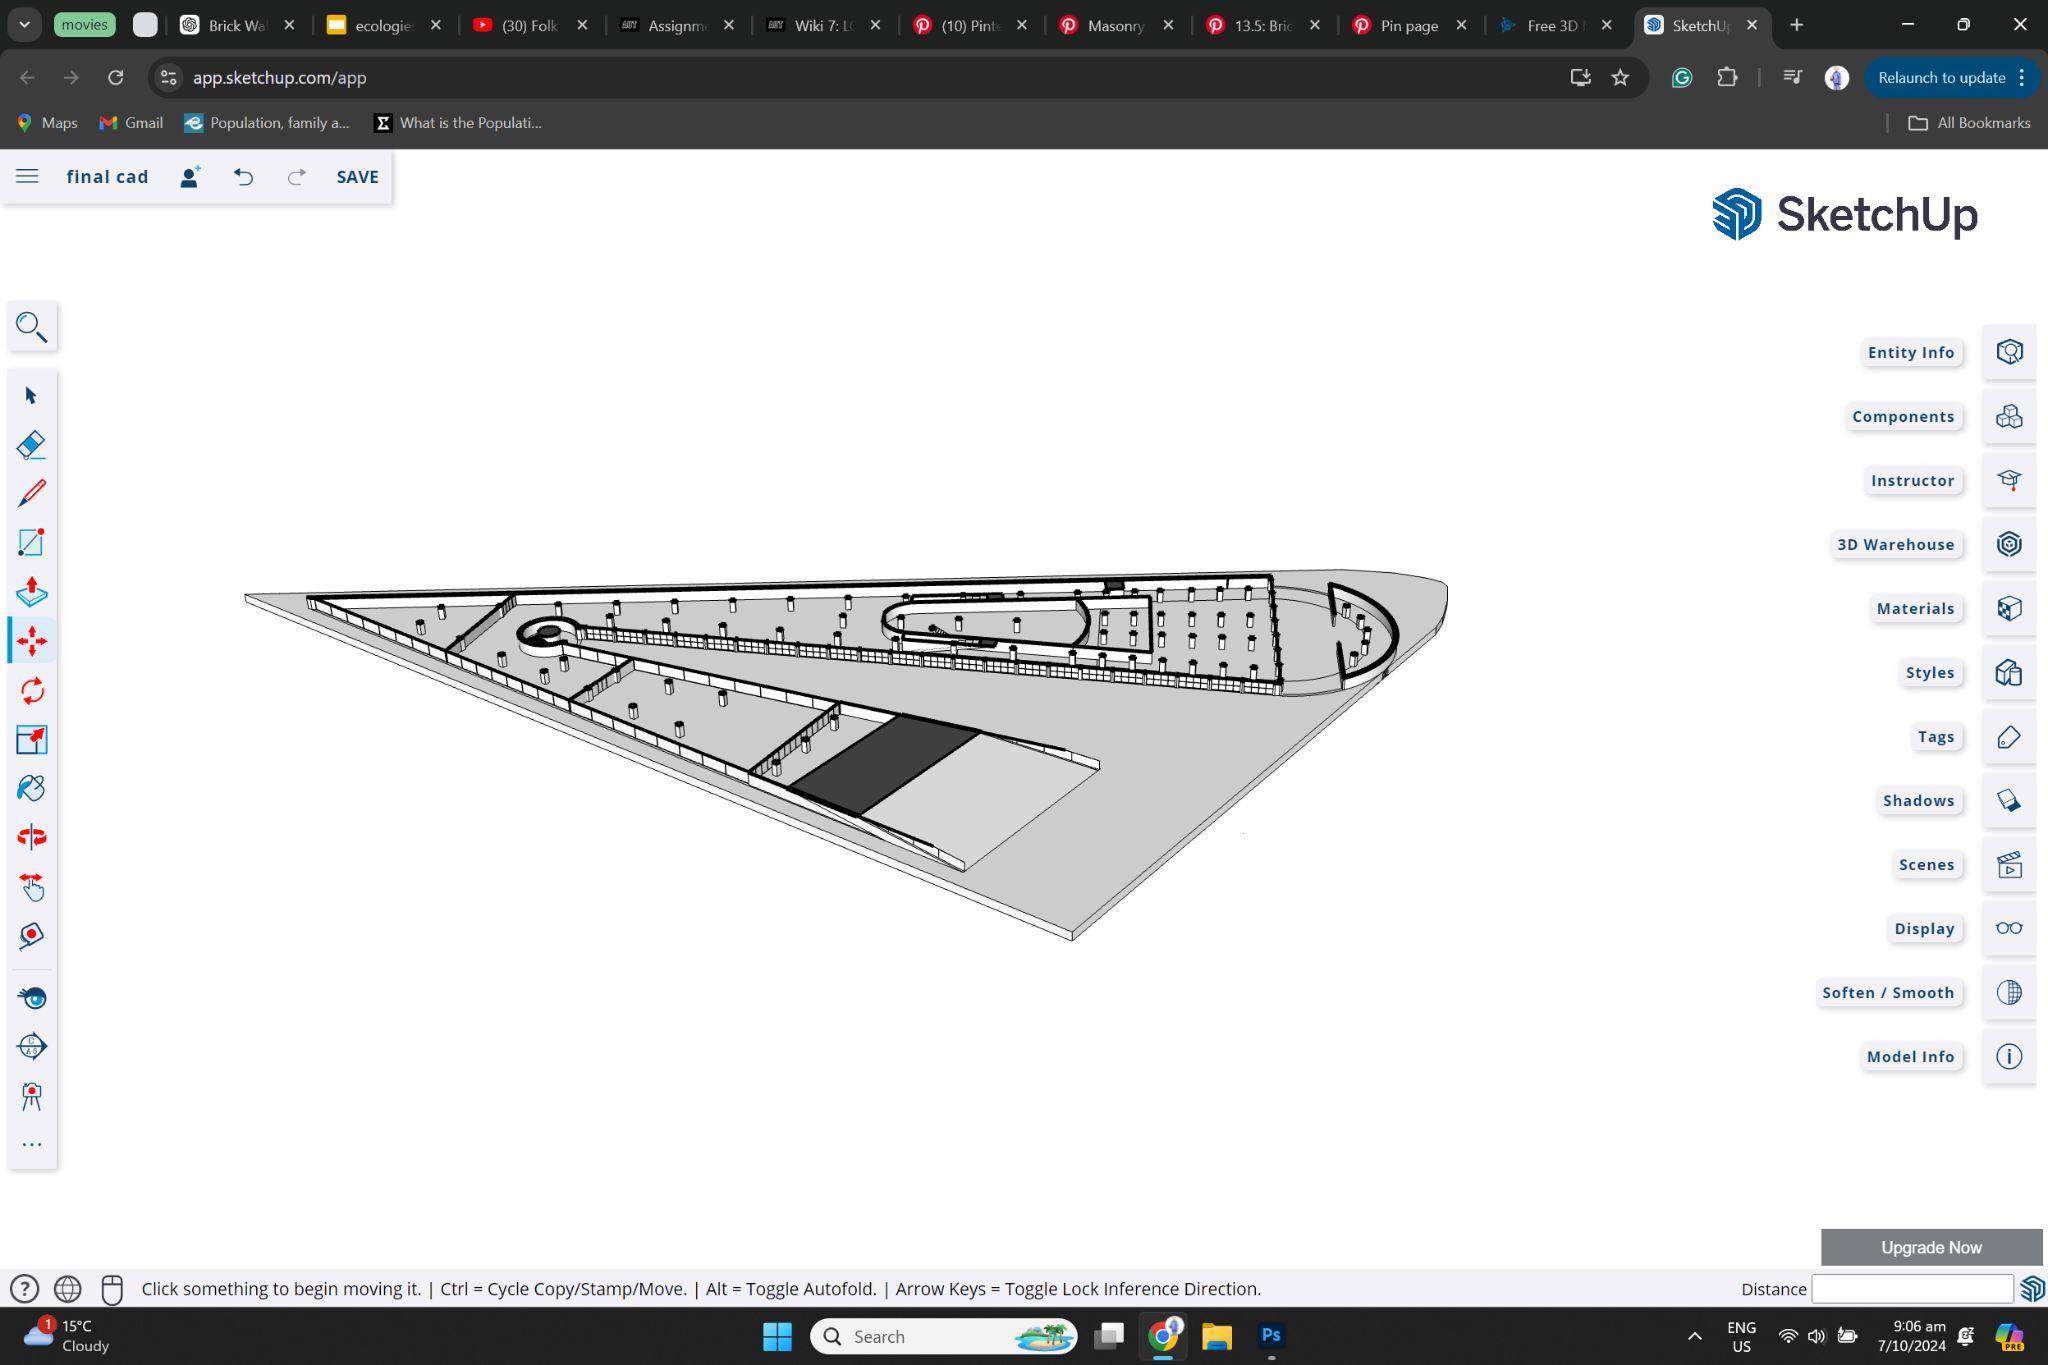The image size is (2048, 1365).
Task: Open the hamburger main menu
Action: click(x=27, y=177)
